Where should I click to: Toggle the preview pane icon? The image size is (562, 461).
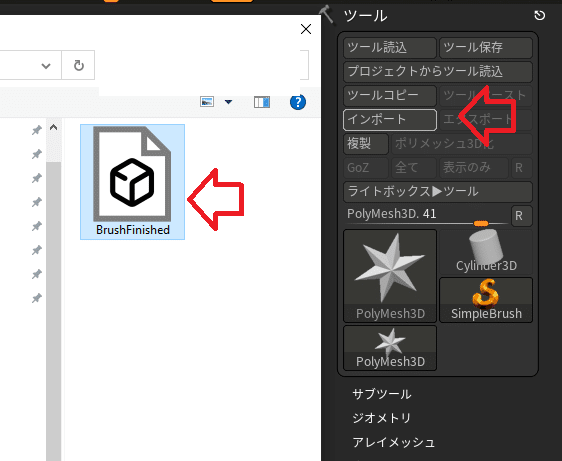(262, 102)
